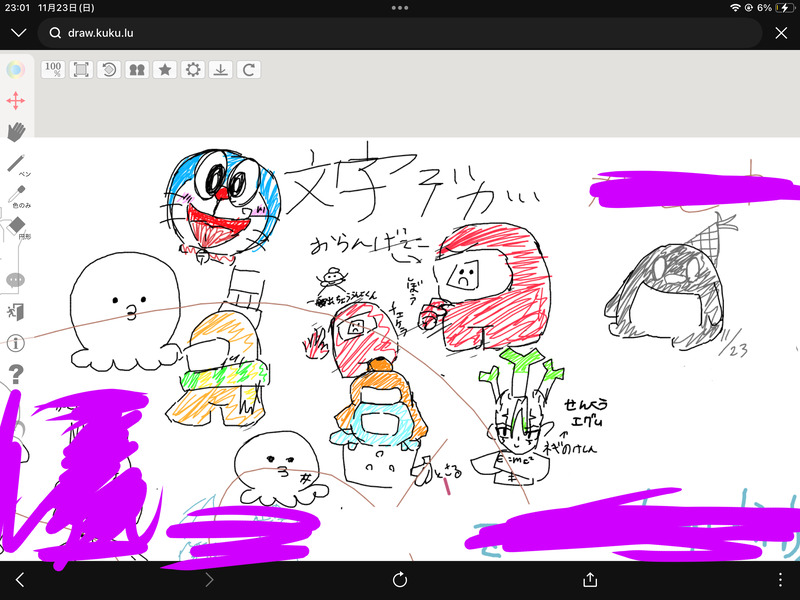The height and width of the screenshot is (600, 800).
Task: Open the chat speech bubble
Action: pos(15,280)
